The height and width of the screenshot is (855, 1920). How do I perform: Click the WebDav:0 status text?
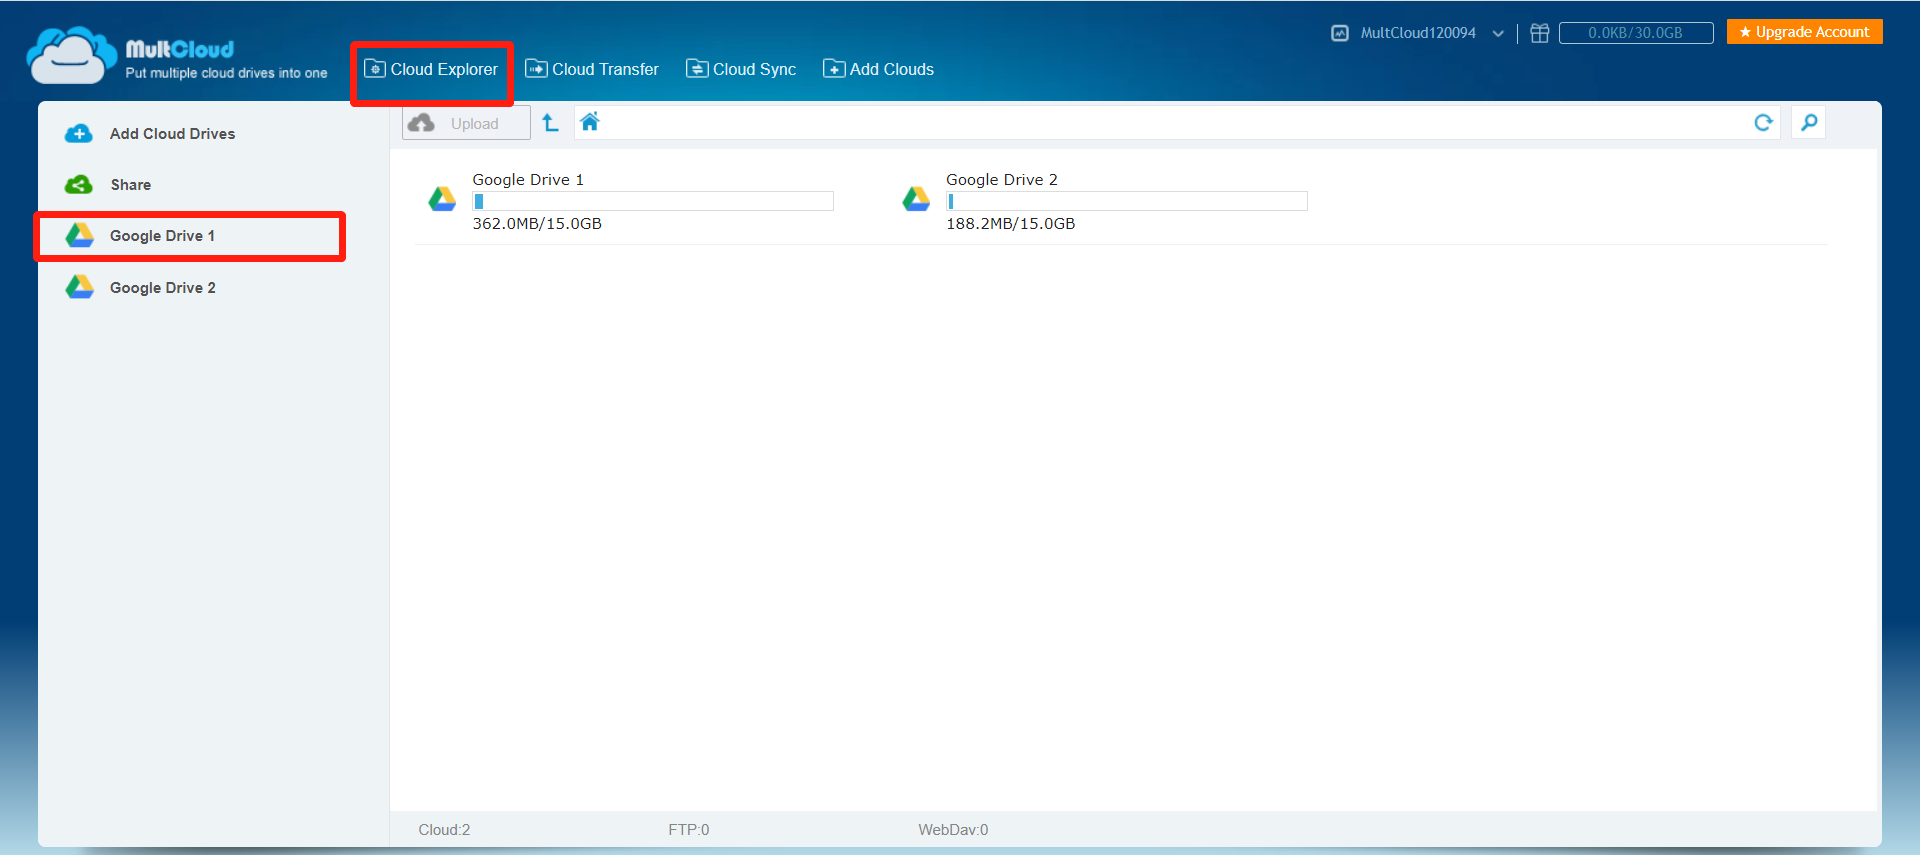tap(953, 830)
